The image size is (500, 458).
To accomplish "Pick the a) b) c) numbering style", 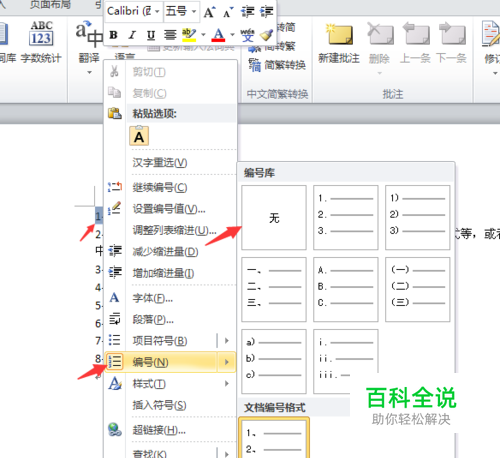I will [x=274, y=361].
